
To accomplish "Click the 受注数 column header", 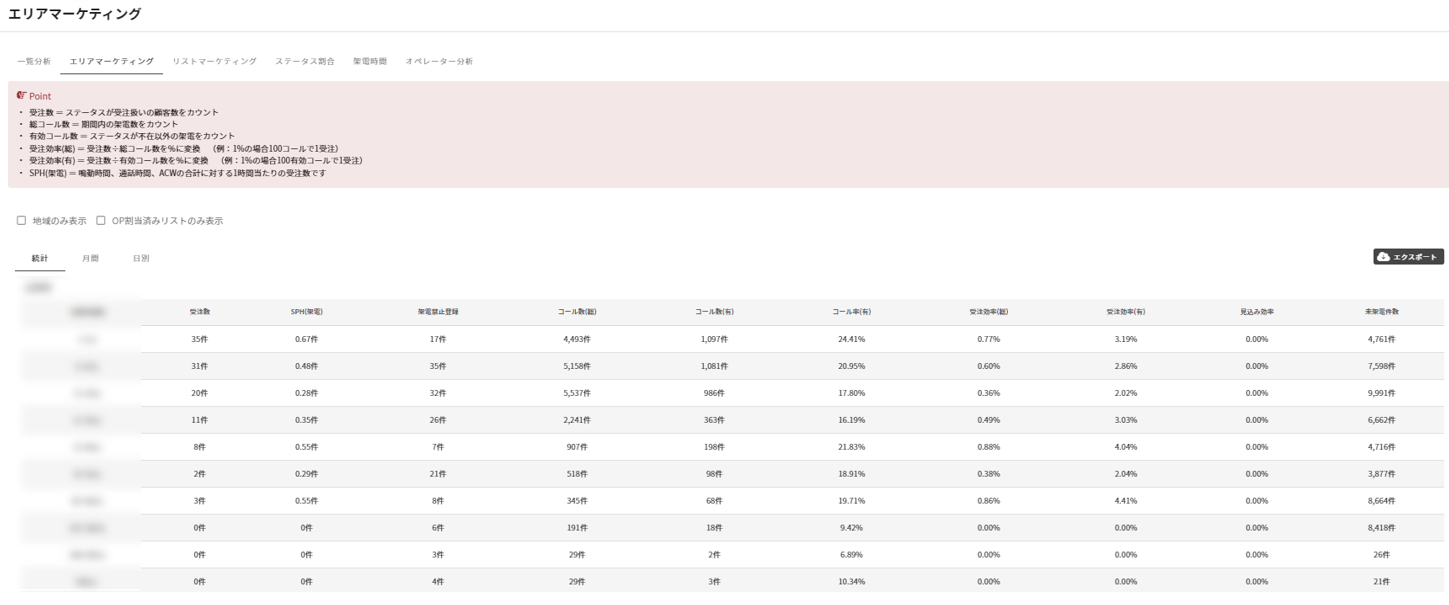I will click(199, 312).
